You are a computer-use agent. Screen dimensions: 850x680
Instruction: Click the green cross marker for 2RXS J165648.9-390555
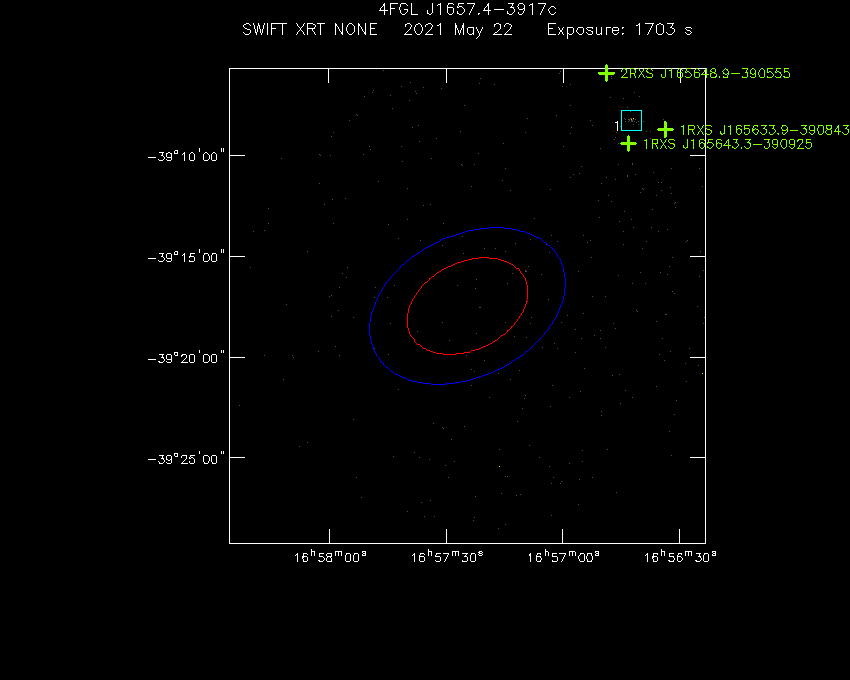coord(606,73)
